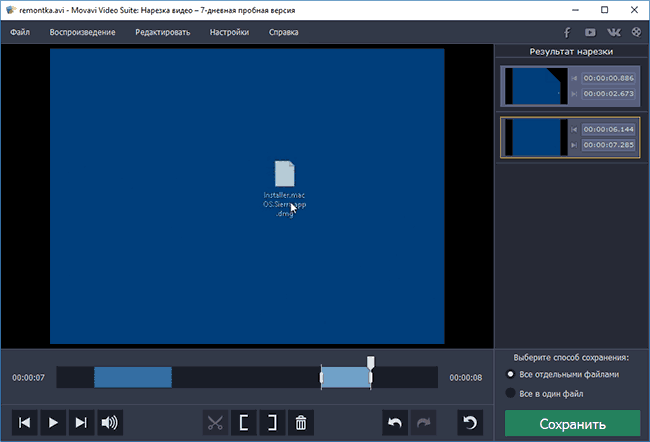This screenshot has width=650, height=442.
Task: Set the fragment end with right bracket
Action: click(270, 423)
